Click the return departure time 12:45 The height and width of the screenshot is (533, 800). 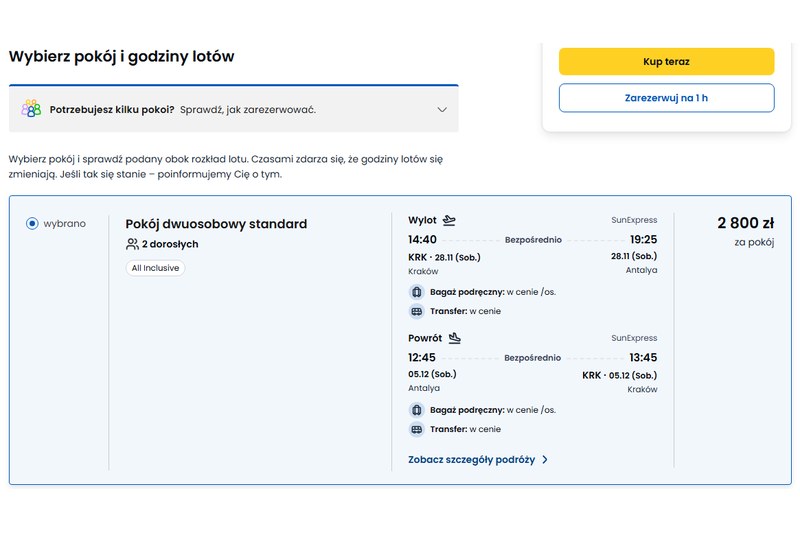[x=422, y=358]
